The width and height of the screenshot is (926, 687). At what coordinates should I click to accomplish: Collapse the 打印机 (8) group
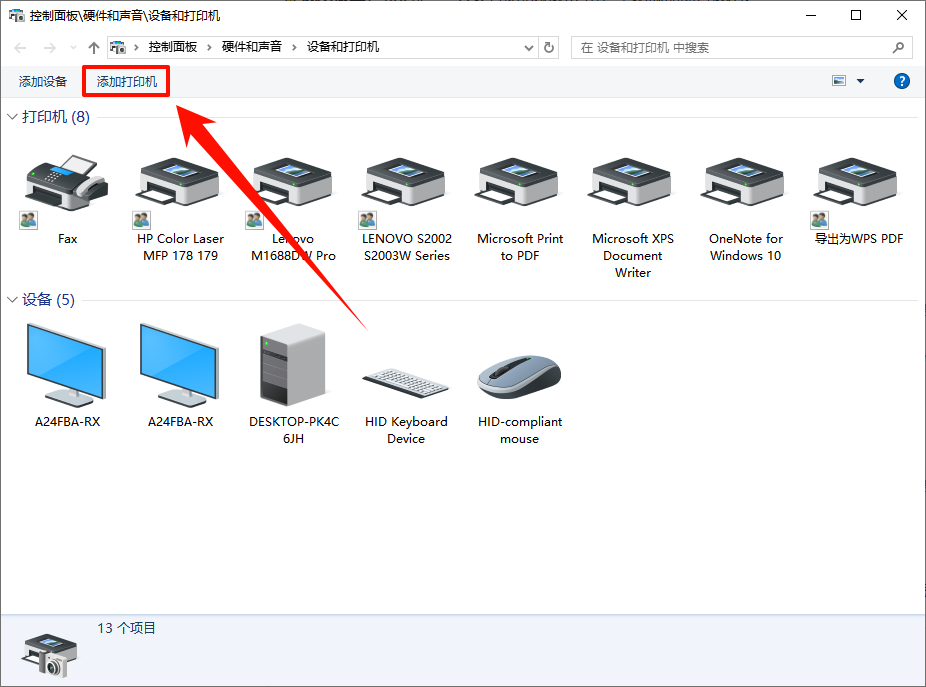12,117
